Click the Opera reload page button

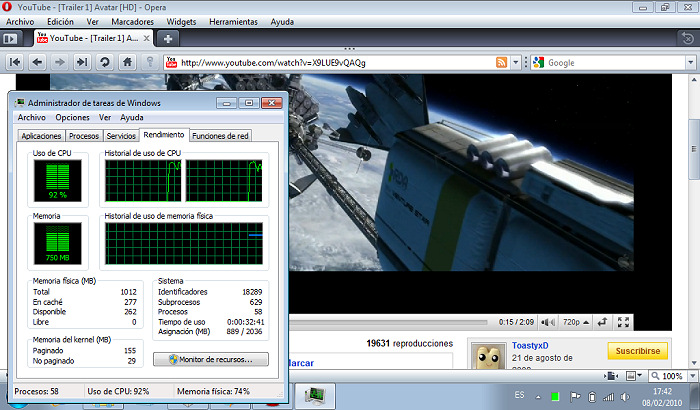point(104,62)
